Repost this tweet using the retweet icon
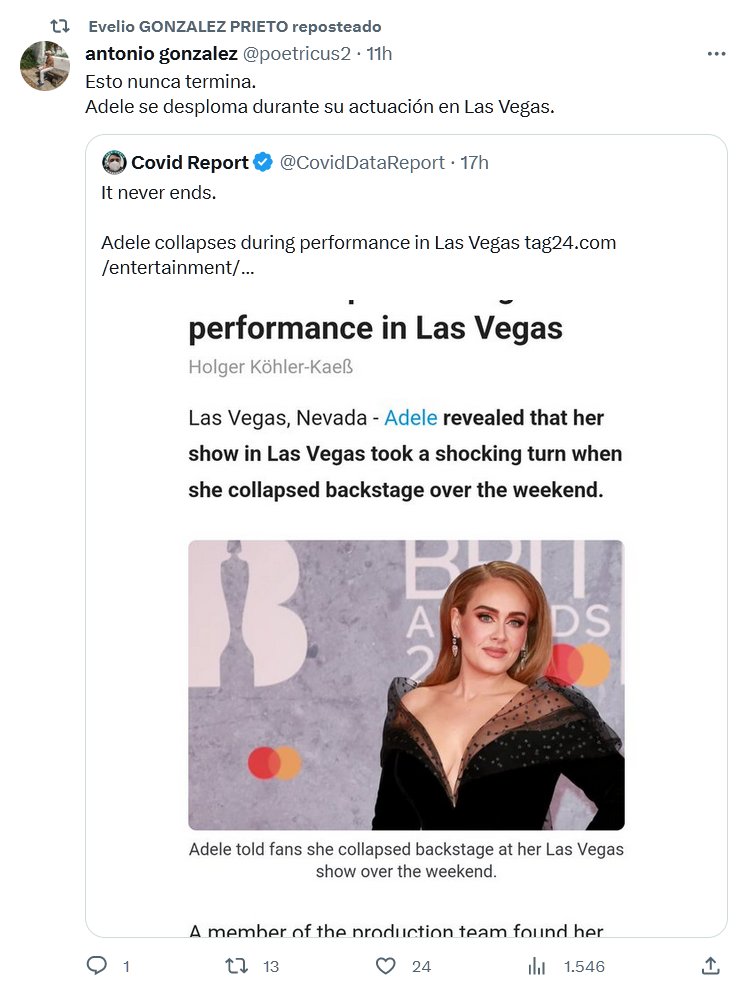 click(236, 965)
